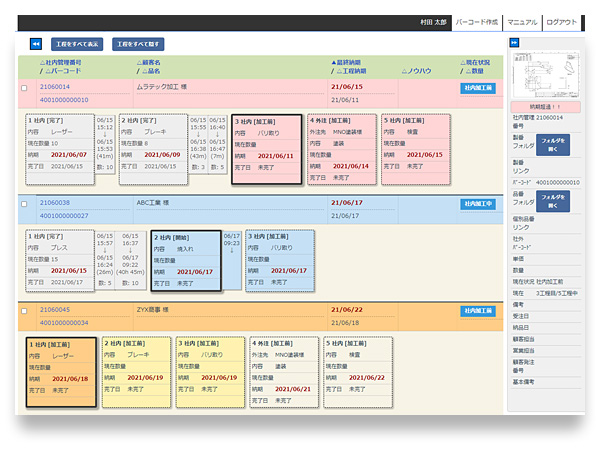This screenshot has height=450, width=600.
Task: Check the box for ZYX商事 order
Action: [x=24, y=312]
